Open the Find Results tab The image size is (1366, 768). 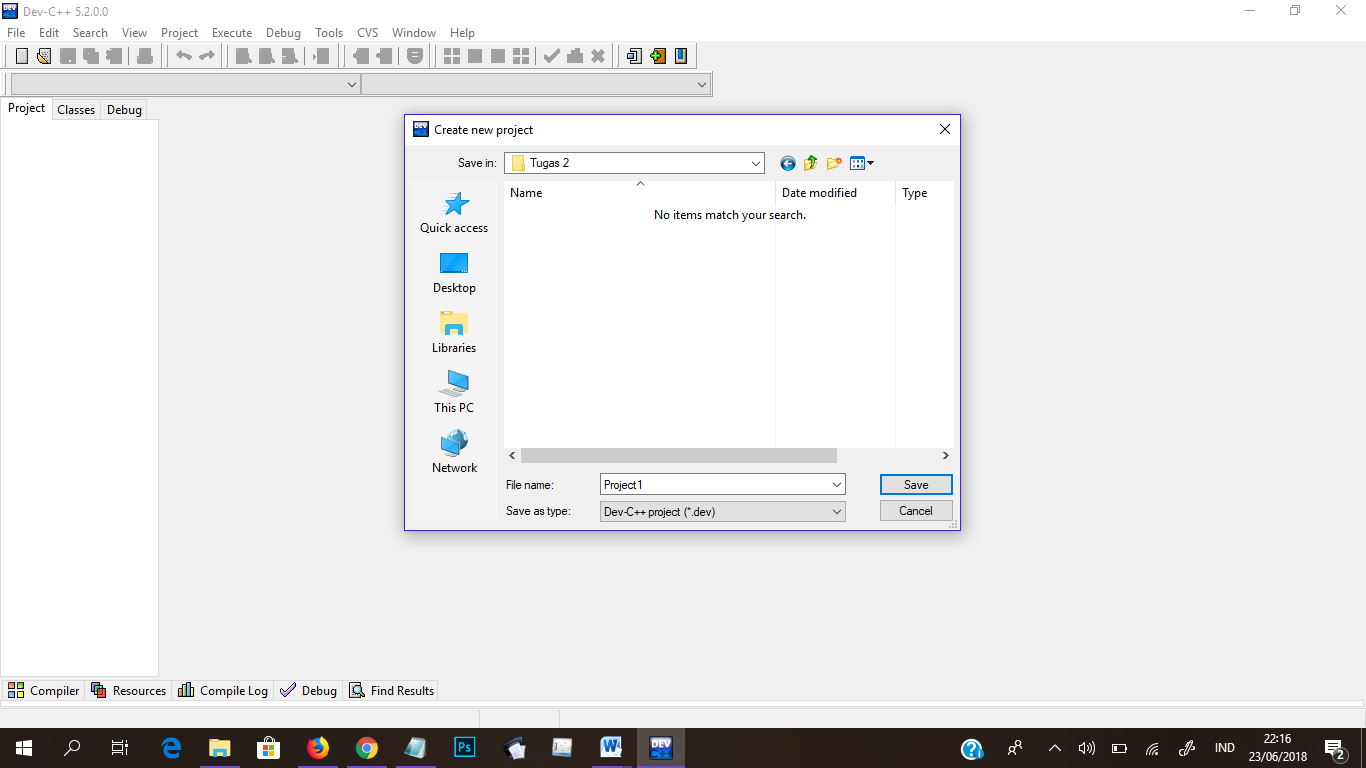(392, 690)
